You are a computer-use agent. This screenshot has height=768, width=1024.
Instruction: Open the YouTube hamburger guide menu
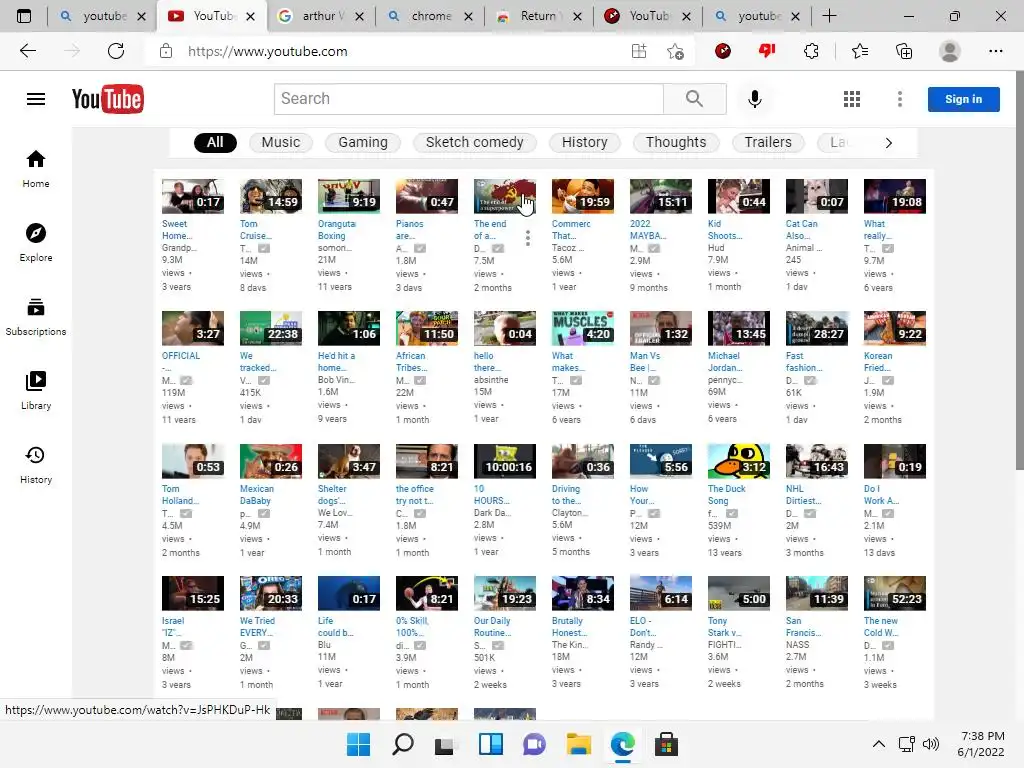(x=36, y=99)
